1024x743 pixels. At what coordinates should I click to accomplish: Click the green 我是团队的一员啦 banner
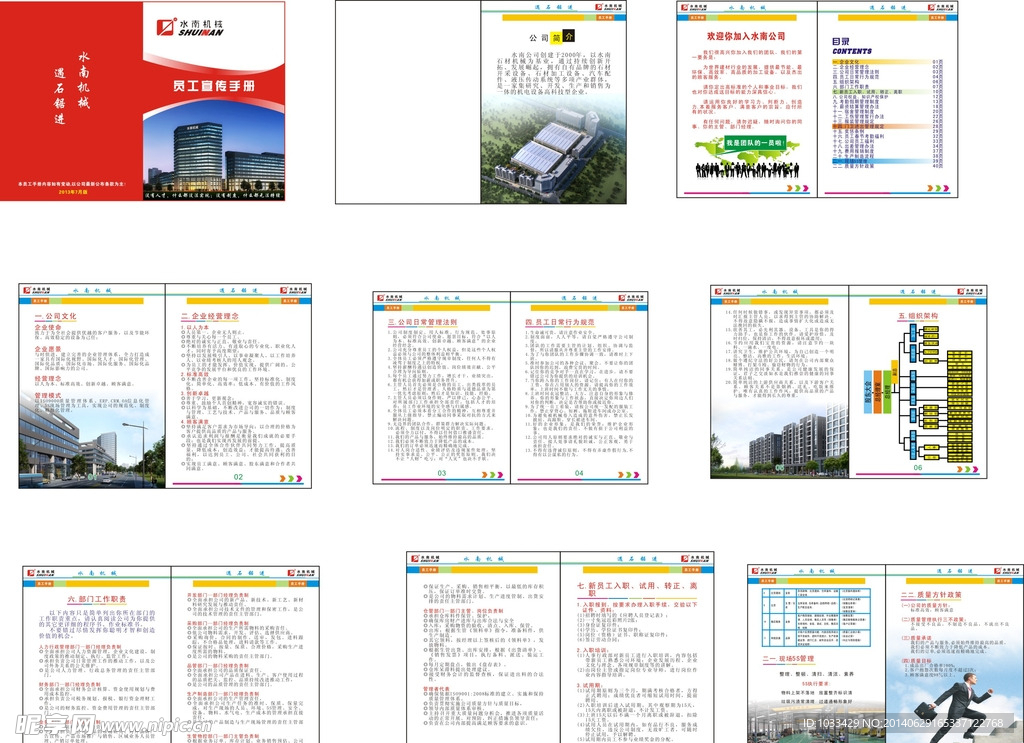(x=754, y=142)
